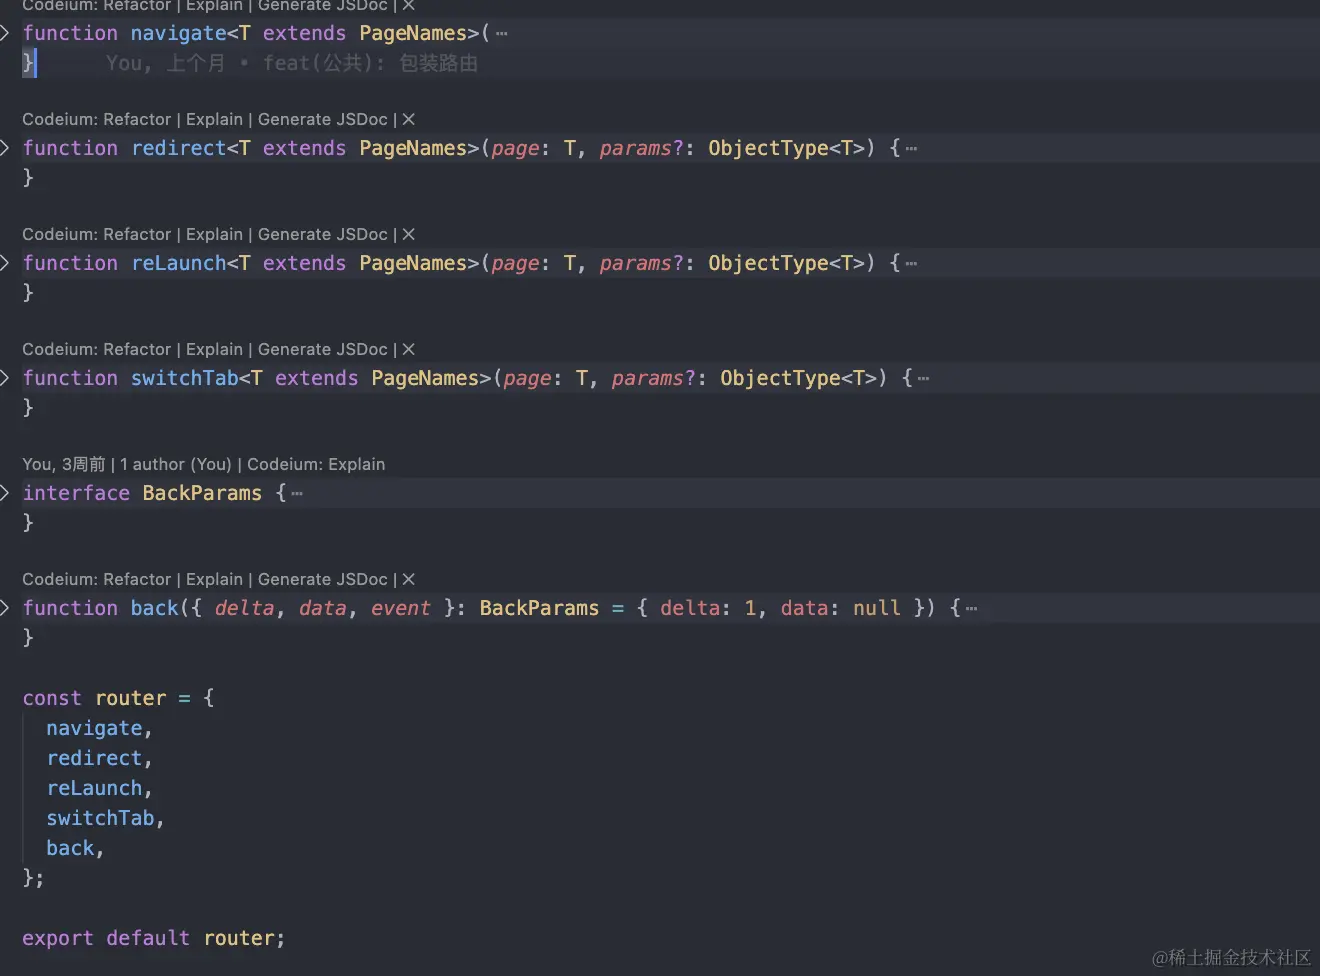The image size is (1320, 976).
Task: Click the inline blame 'feat(公共): 包装路由' annotation
Action: point(370,63)
